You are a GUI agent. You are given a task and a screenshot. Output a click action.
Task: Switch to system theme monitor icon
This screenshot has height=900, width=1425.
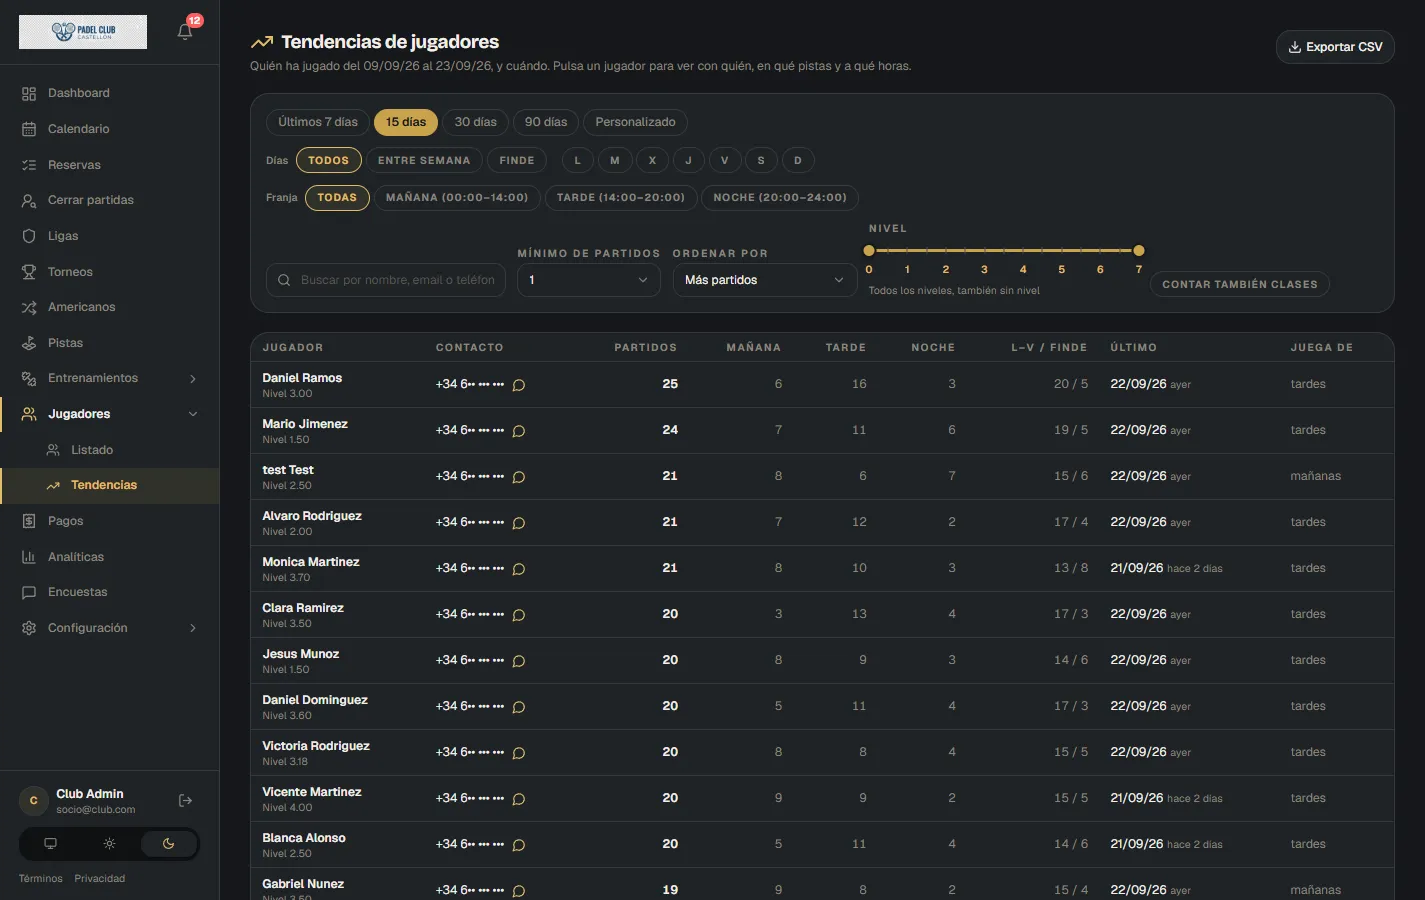tap(50, 844)
